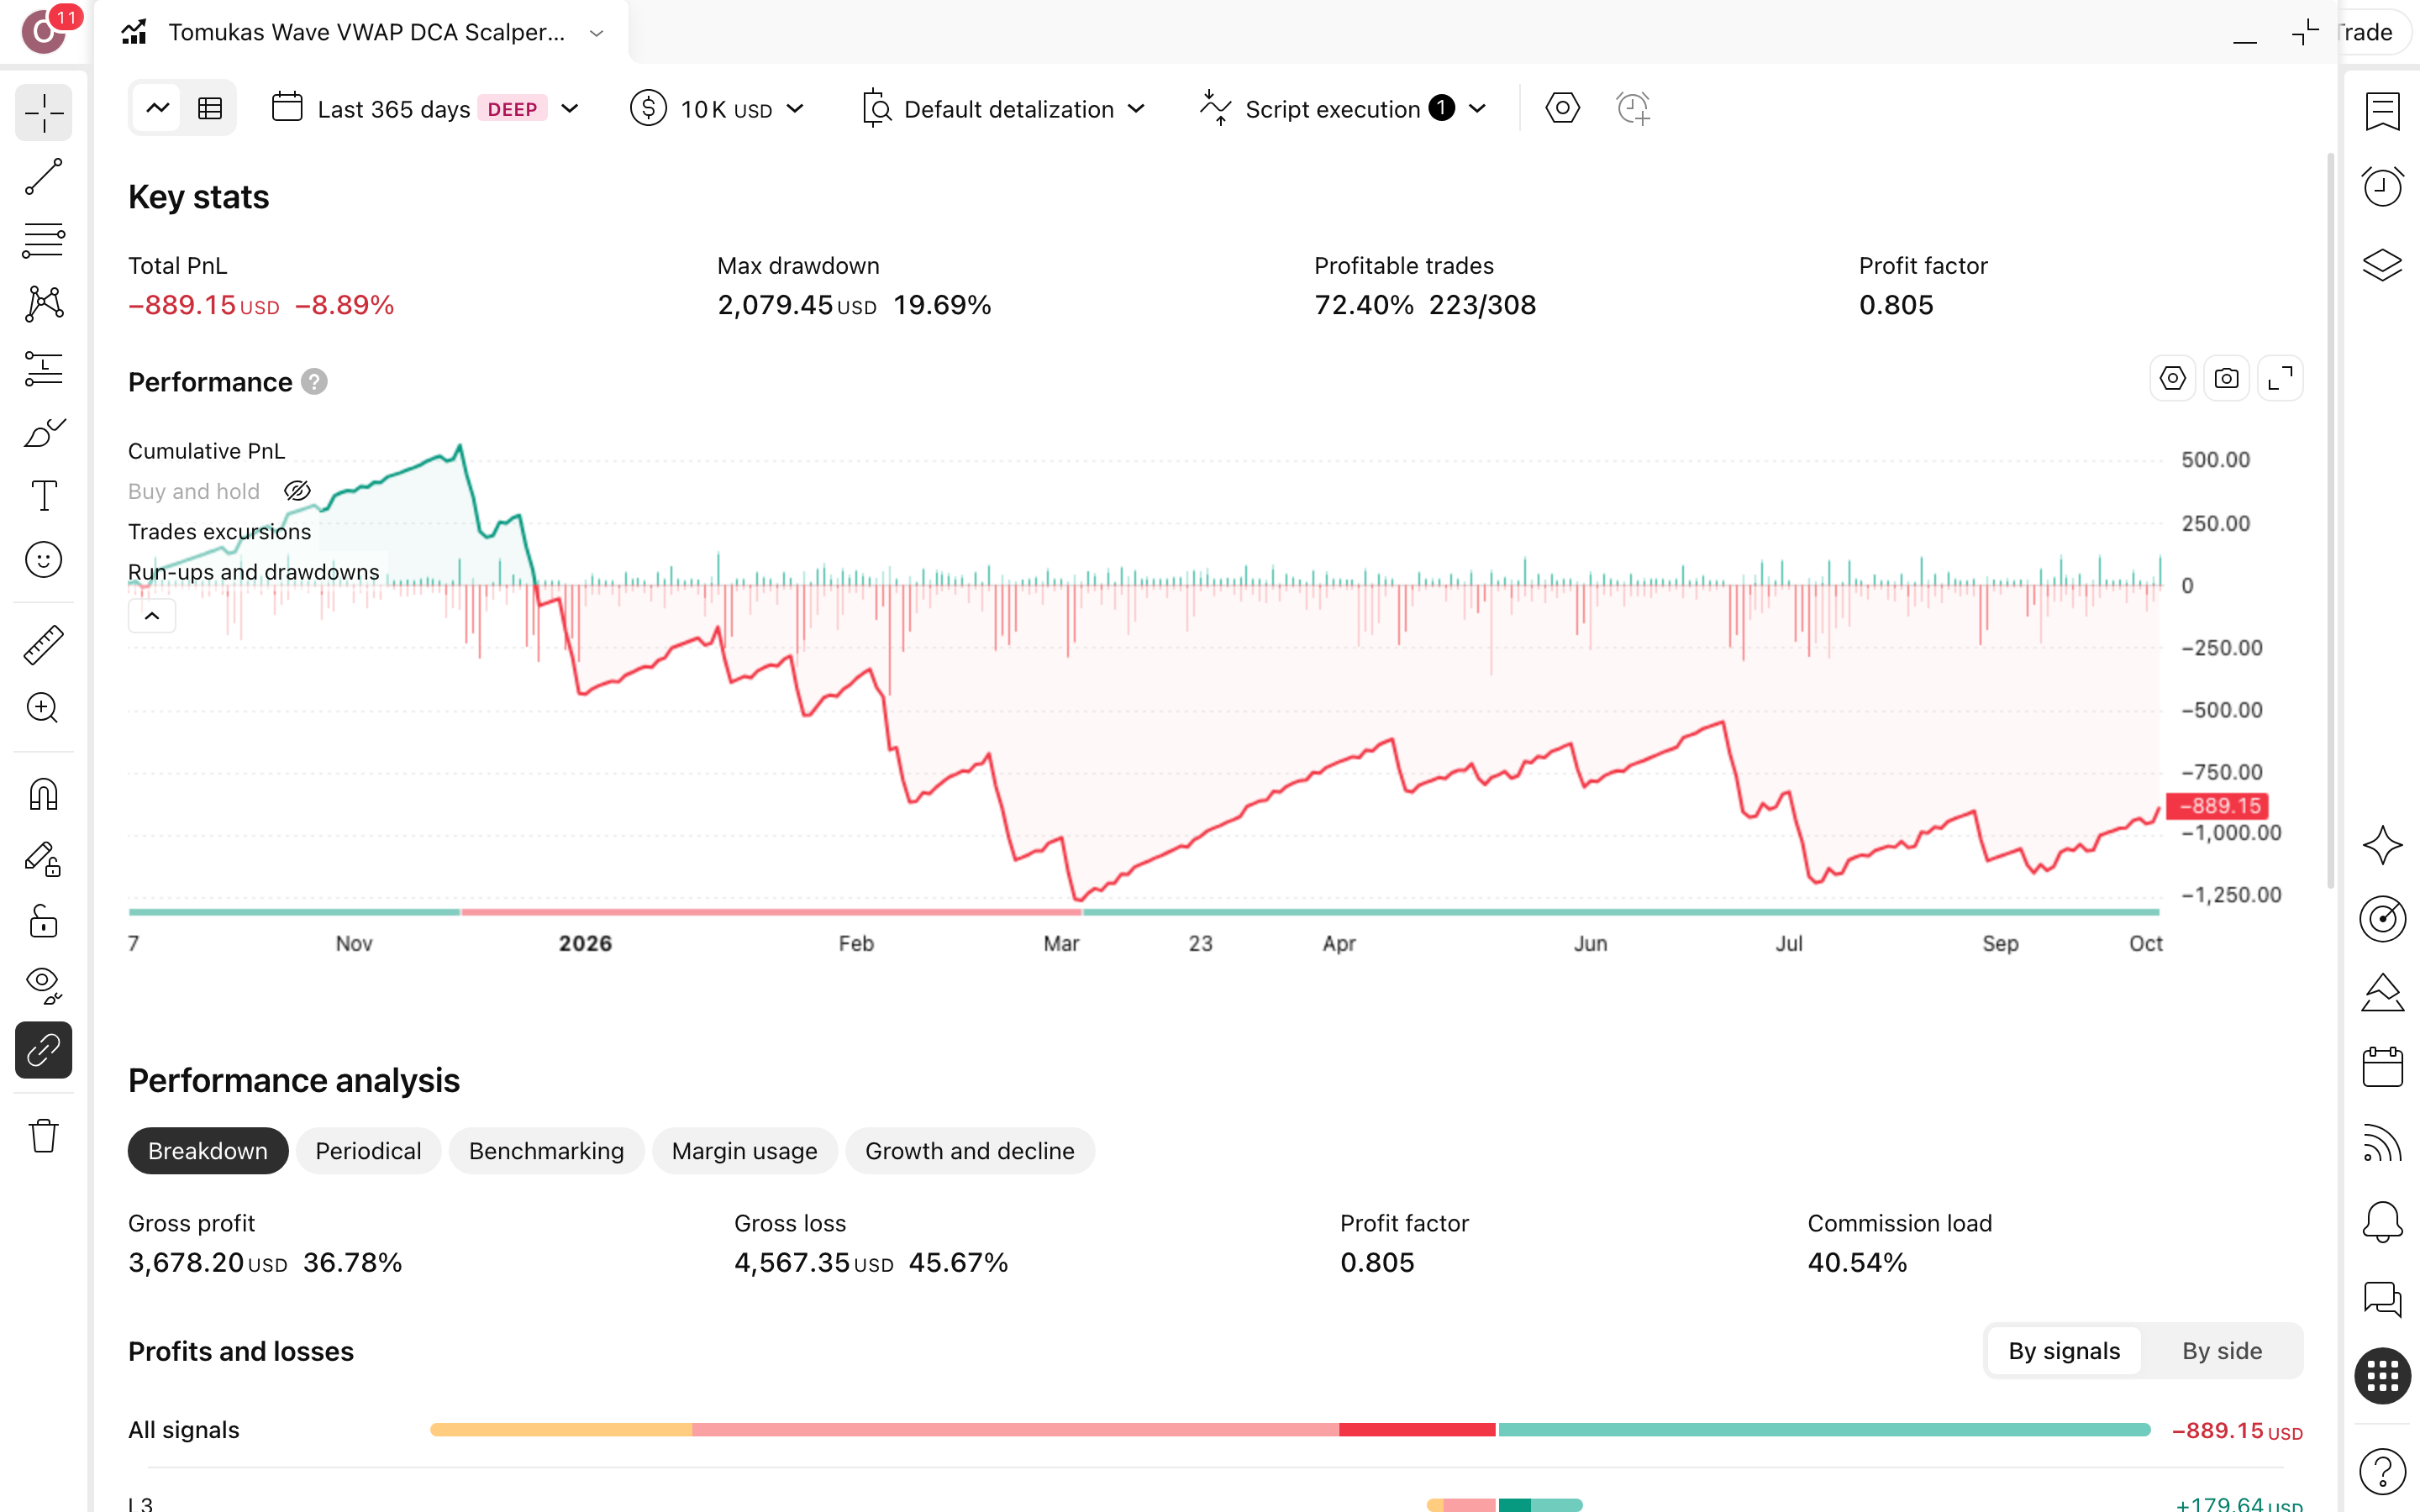Select the ruler measure tool
Image resolution: width=2420 pixels, height=1512 pixels.
(44, 645)
